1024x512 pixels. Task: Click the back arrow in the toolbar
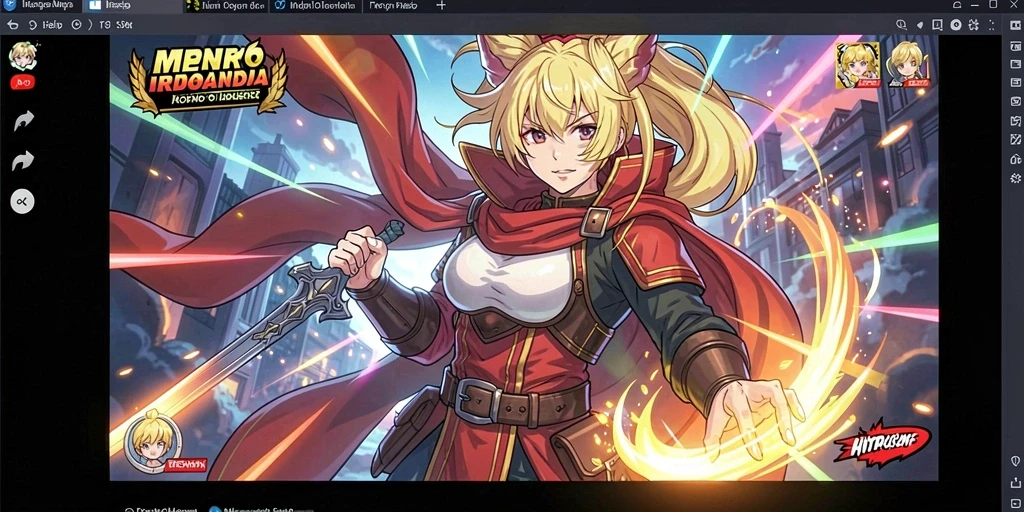coord(12,25)
